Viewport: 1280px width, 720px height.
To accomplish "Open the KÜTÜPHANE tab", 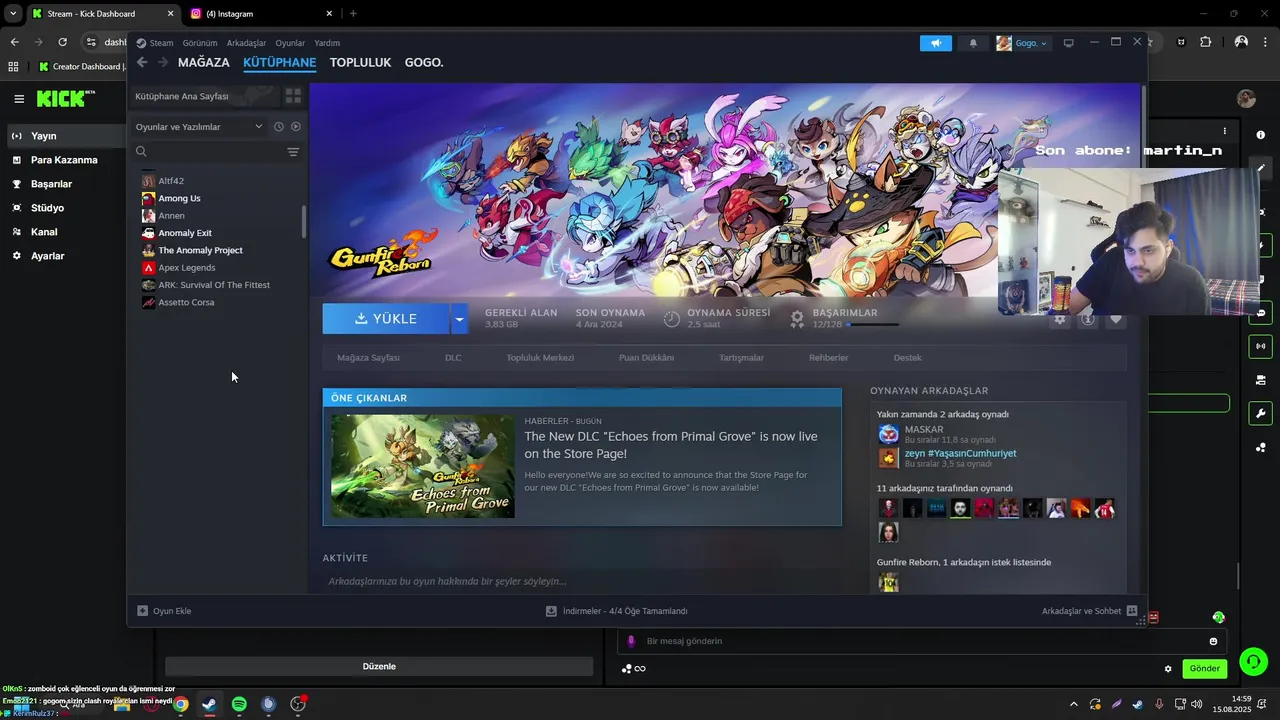I will click(x=279, y=62).
